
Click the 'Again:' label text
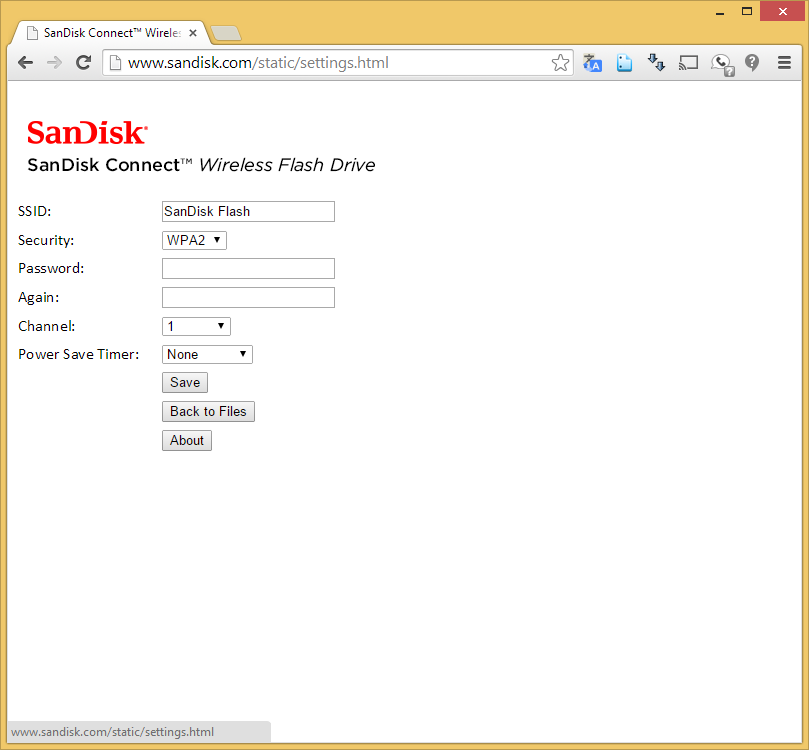[x=39, y=298]
